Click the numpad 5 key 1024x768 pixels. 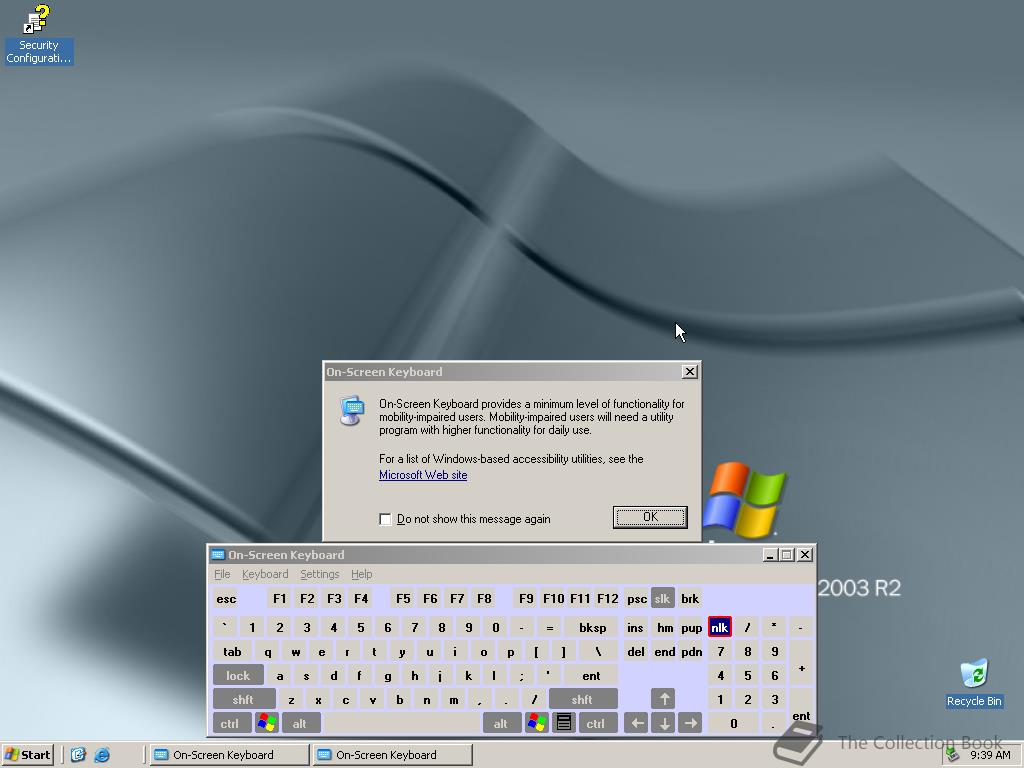[x=748, y=675]
